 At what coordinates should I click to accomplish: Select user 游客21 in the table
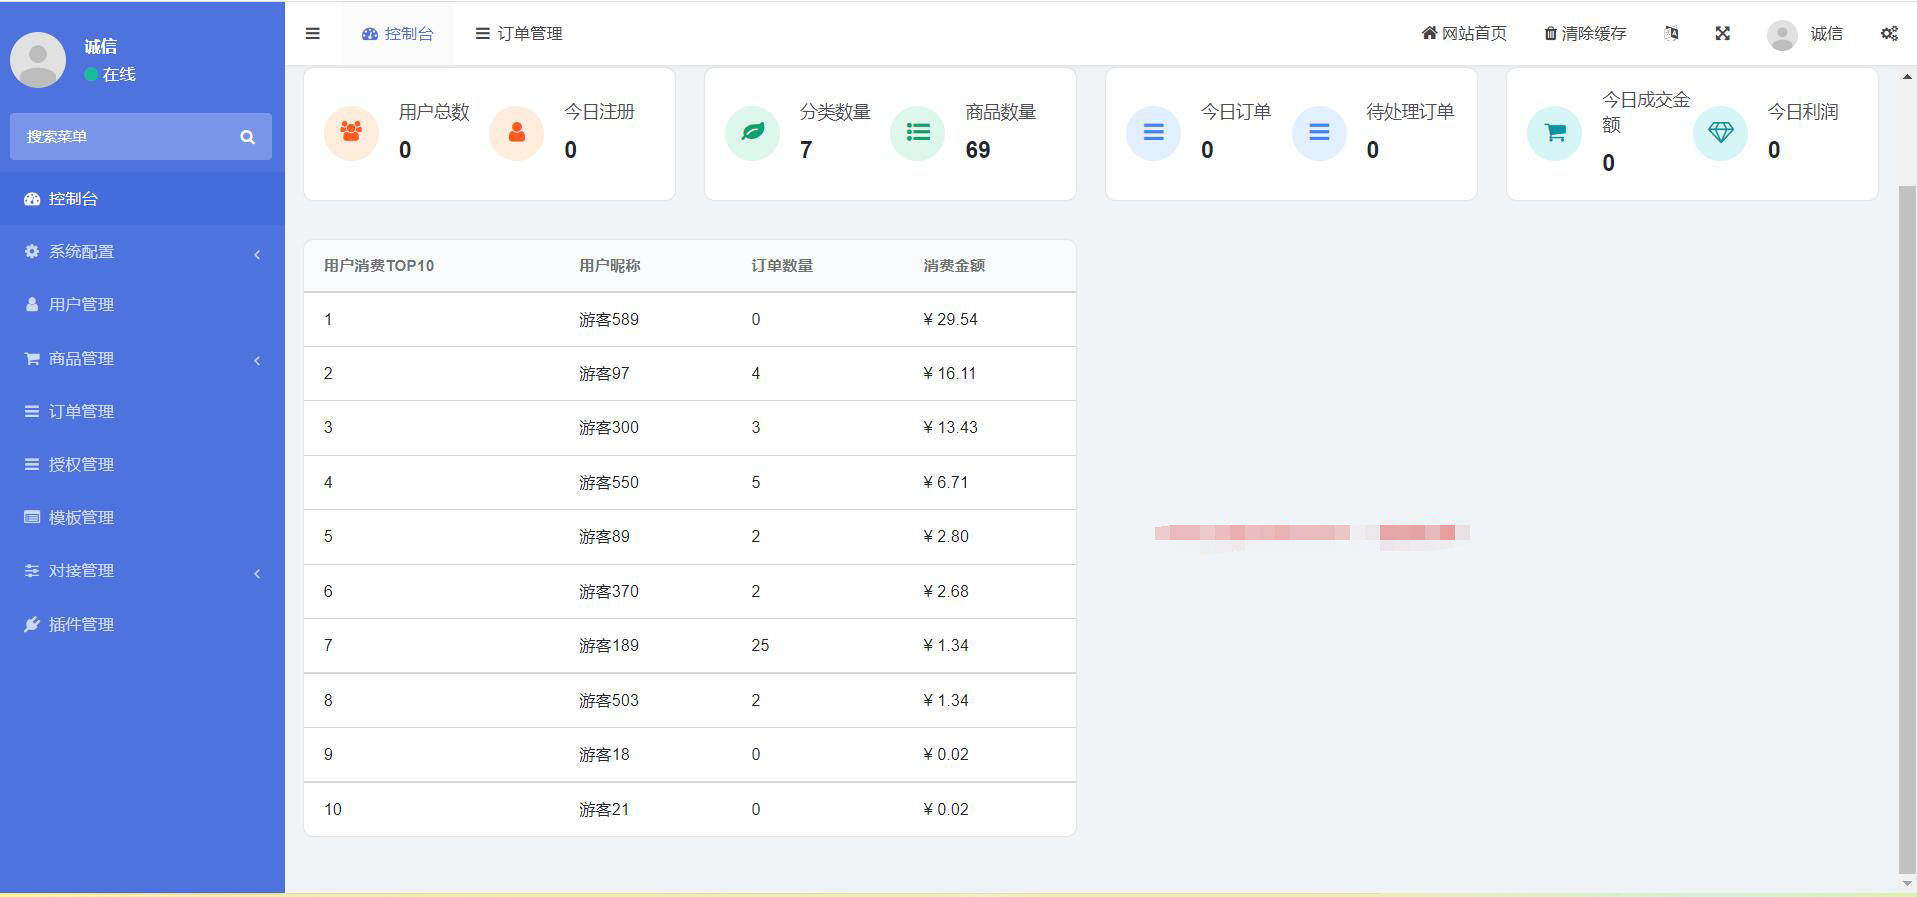coord(604,810)
